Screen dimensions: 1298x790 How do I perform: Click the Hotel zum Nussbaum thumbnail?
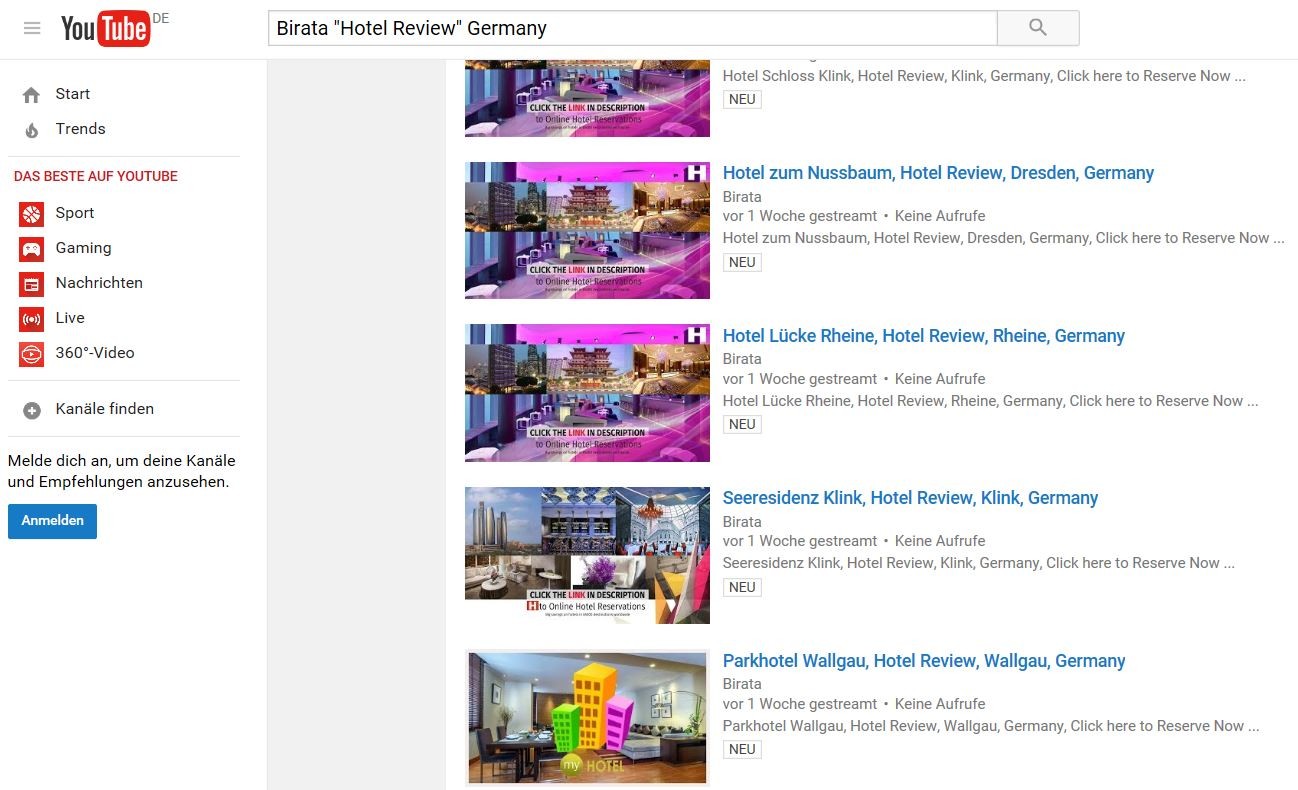coord(587,230)
